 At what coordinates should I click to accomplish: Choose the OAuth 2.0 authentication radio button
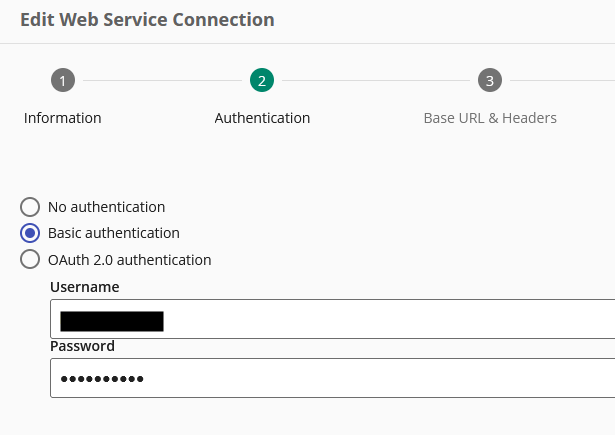click(x=30, y=259)
